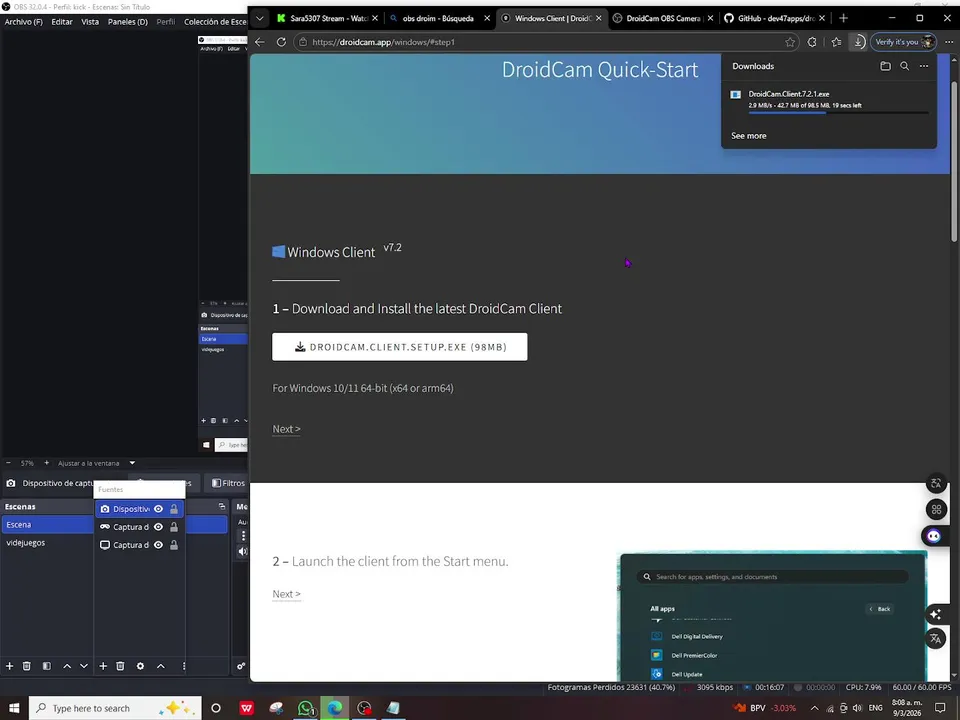The width and height of the screenshot is (960, 720).
Task: Open a new browser tab
Action: [x=844, y=18]
